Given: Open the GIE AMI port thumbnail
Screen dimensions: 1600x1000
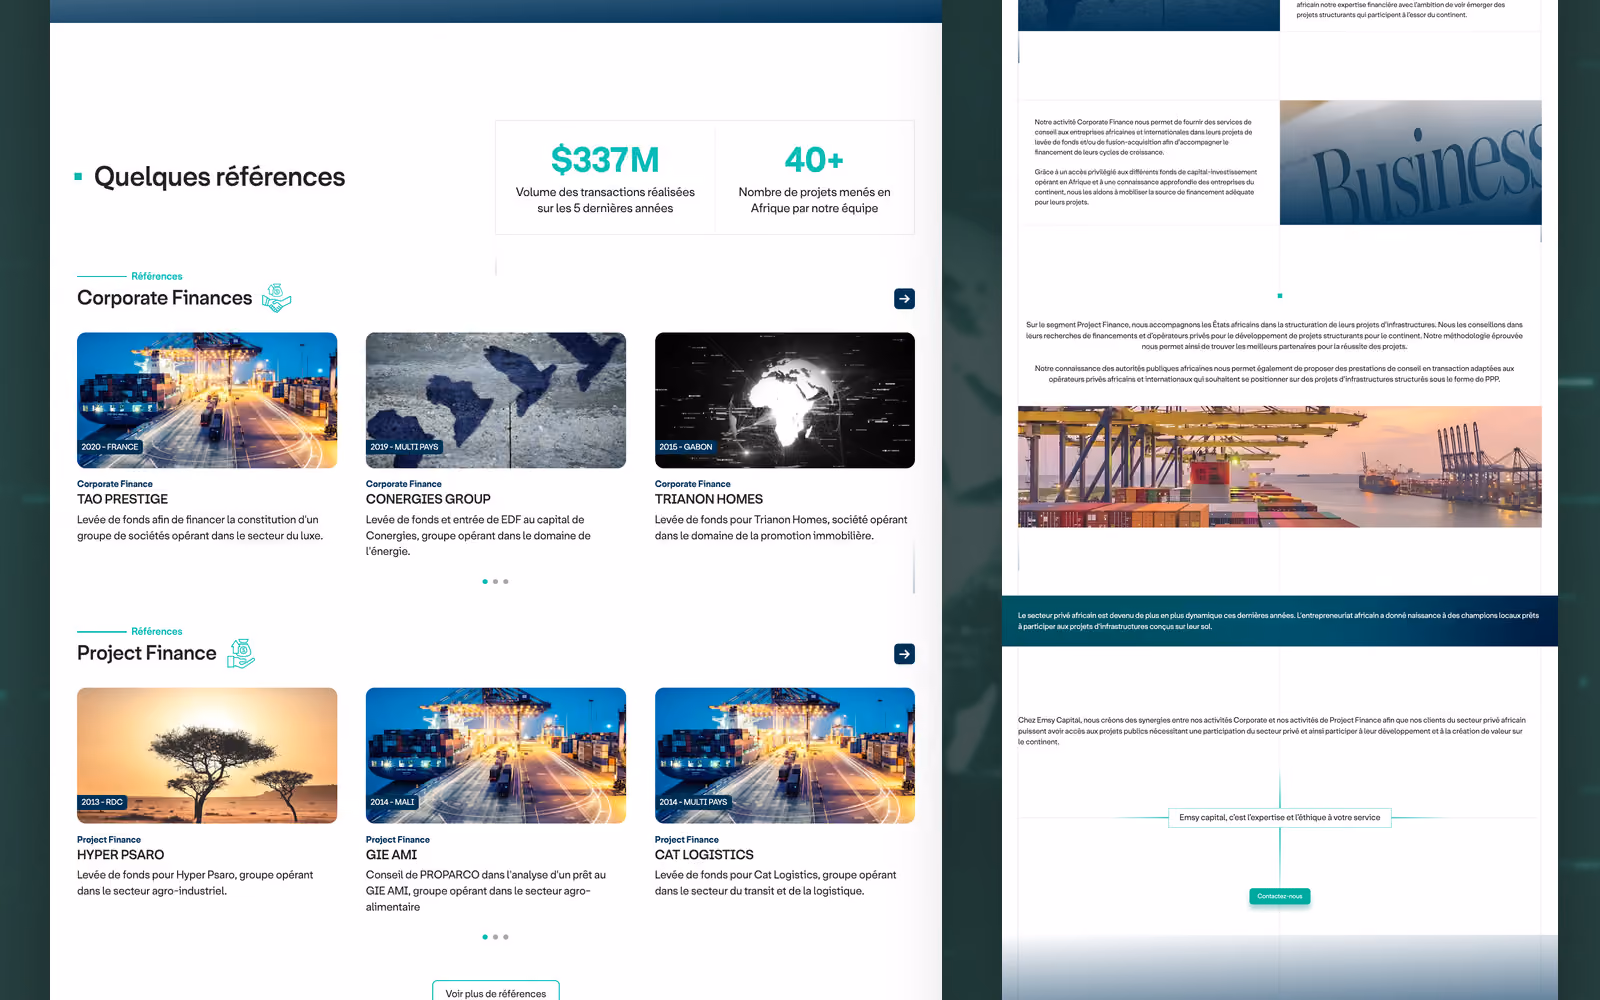Looking at the screenshot, I should coord(496,755).
